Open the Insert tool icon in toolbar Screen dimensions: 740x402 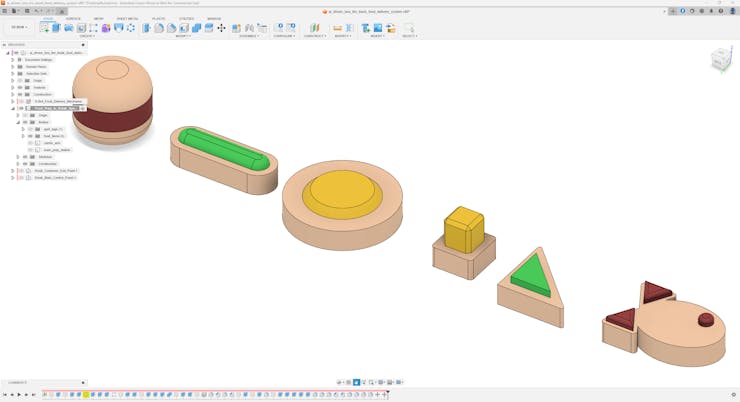coord(366,28)
